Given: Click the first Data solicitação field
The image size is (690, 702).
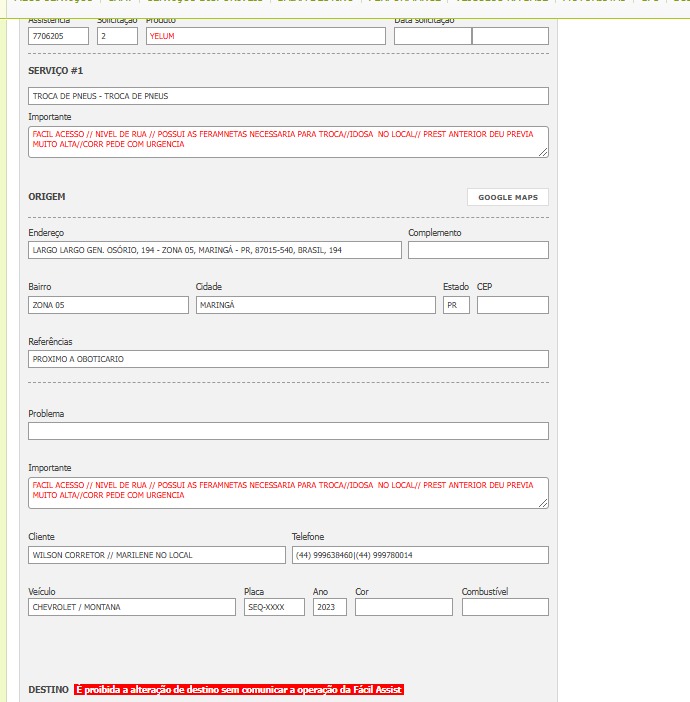Looking at the screenshot, I should click(433, 36).
